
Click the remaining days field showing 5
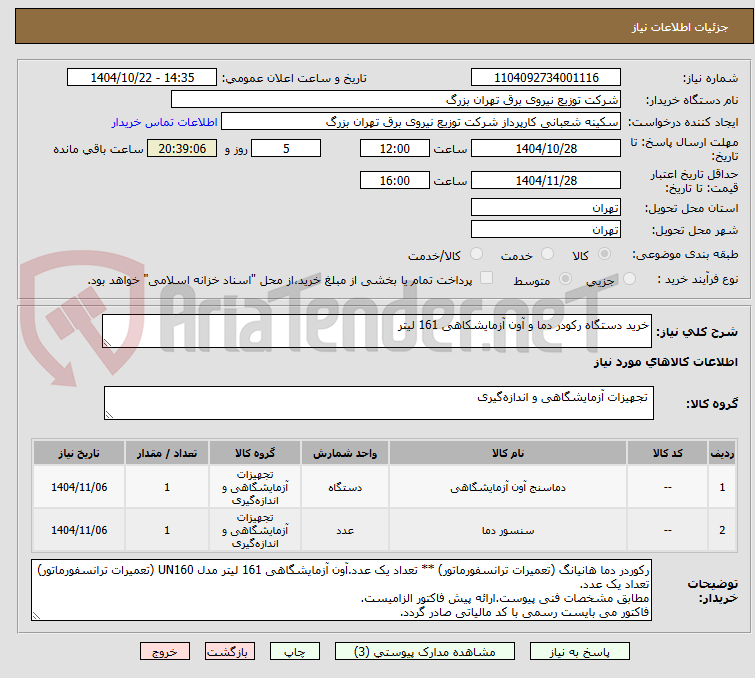[x=286, y=148]
